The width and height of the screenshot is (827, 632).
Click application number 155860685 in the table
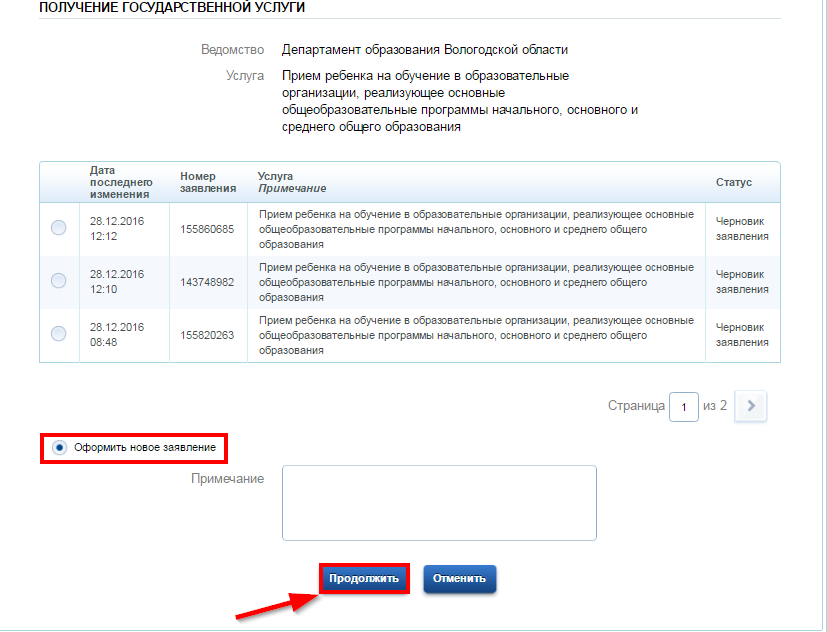tap(207, 229)
